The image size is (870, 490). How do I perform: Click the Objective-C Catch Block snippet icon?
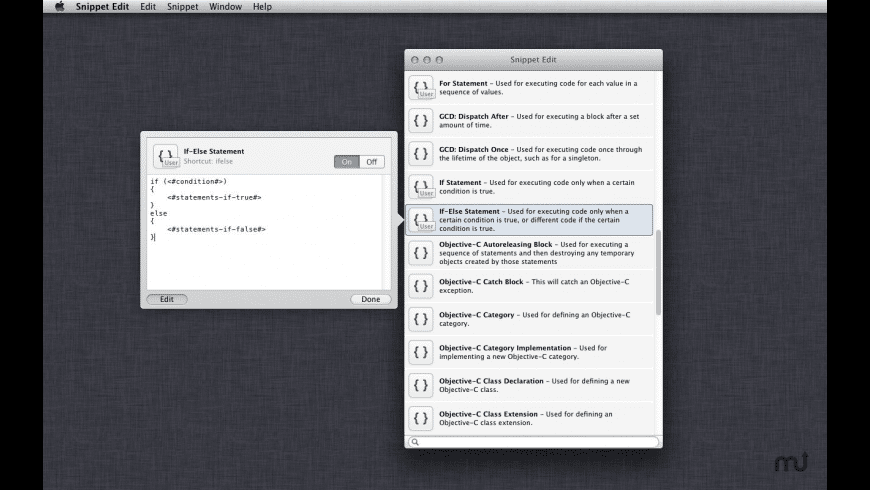point(421,286)
